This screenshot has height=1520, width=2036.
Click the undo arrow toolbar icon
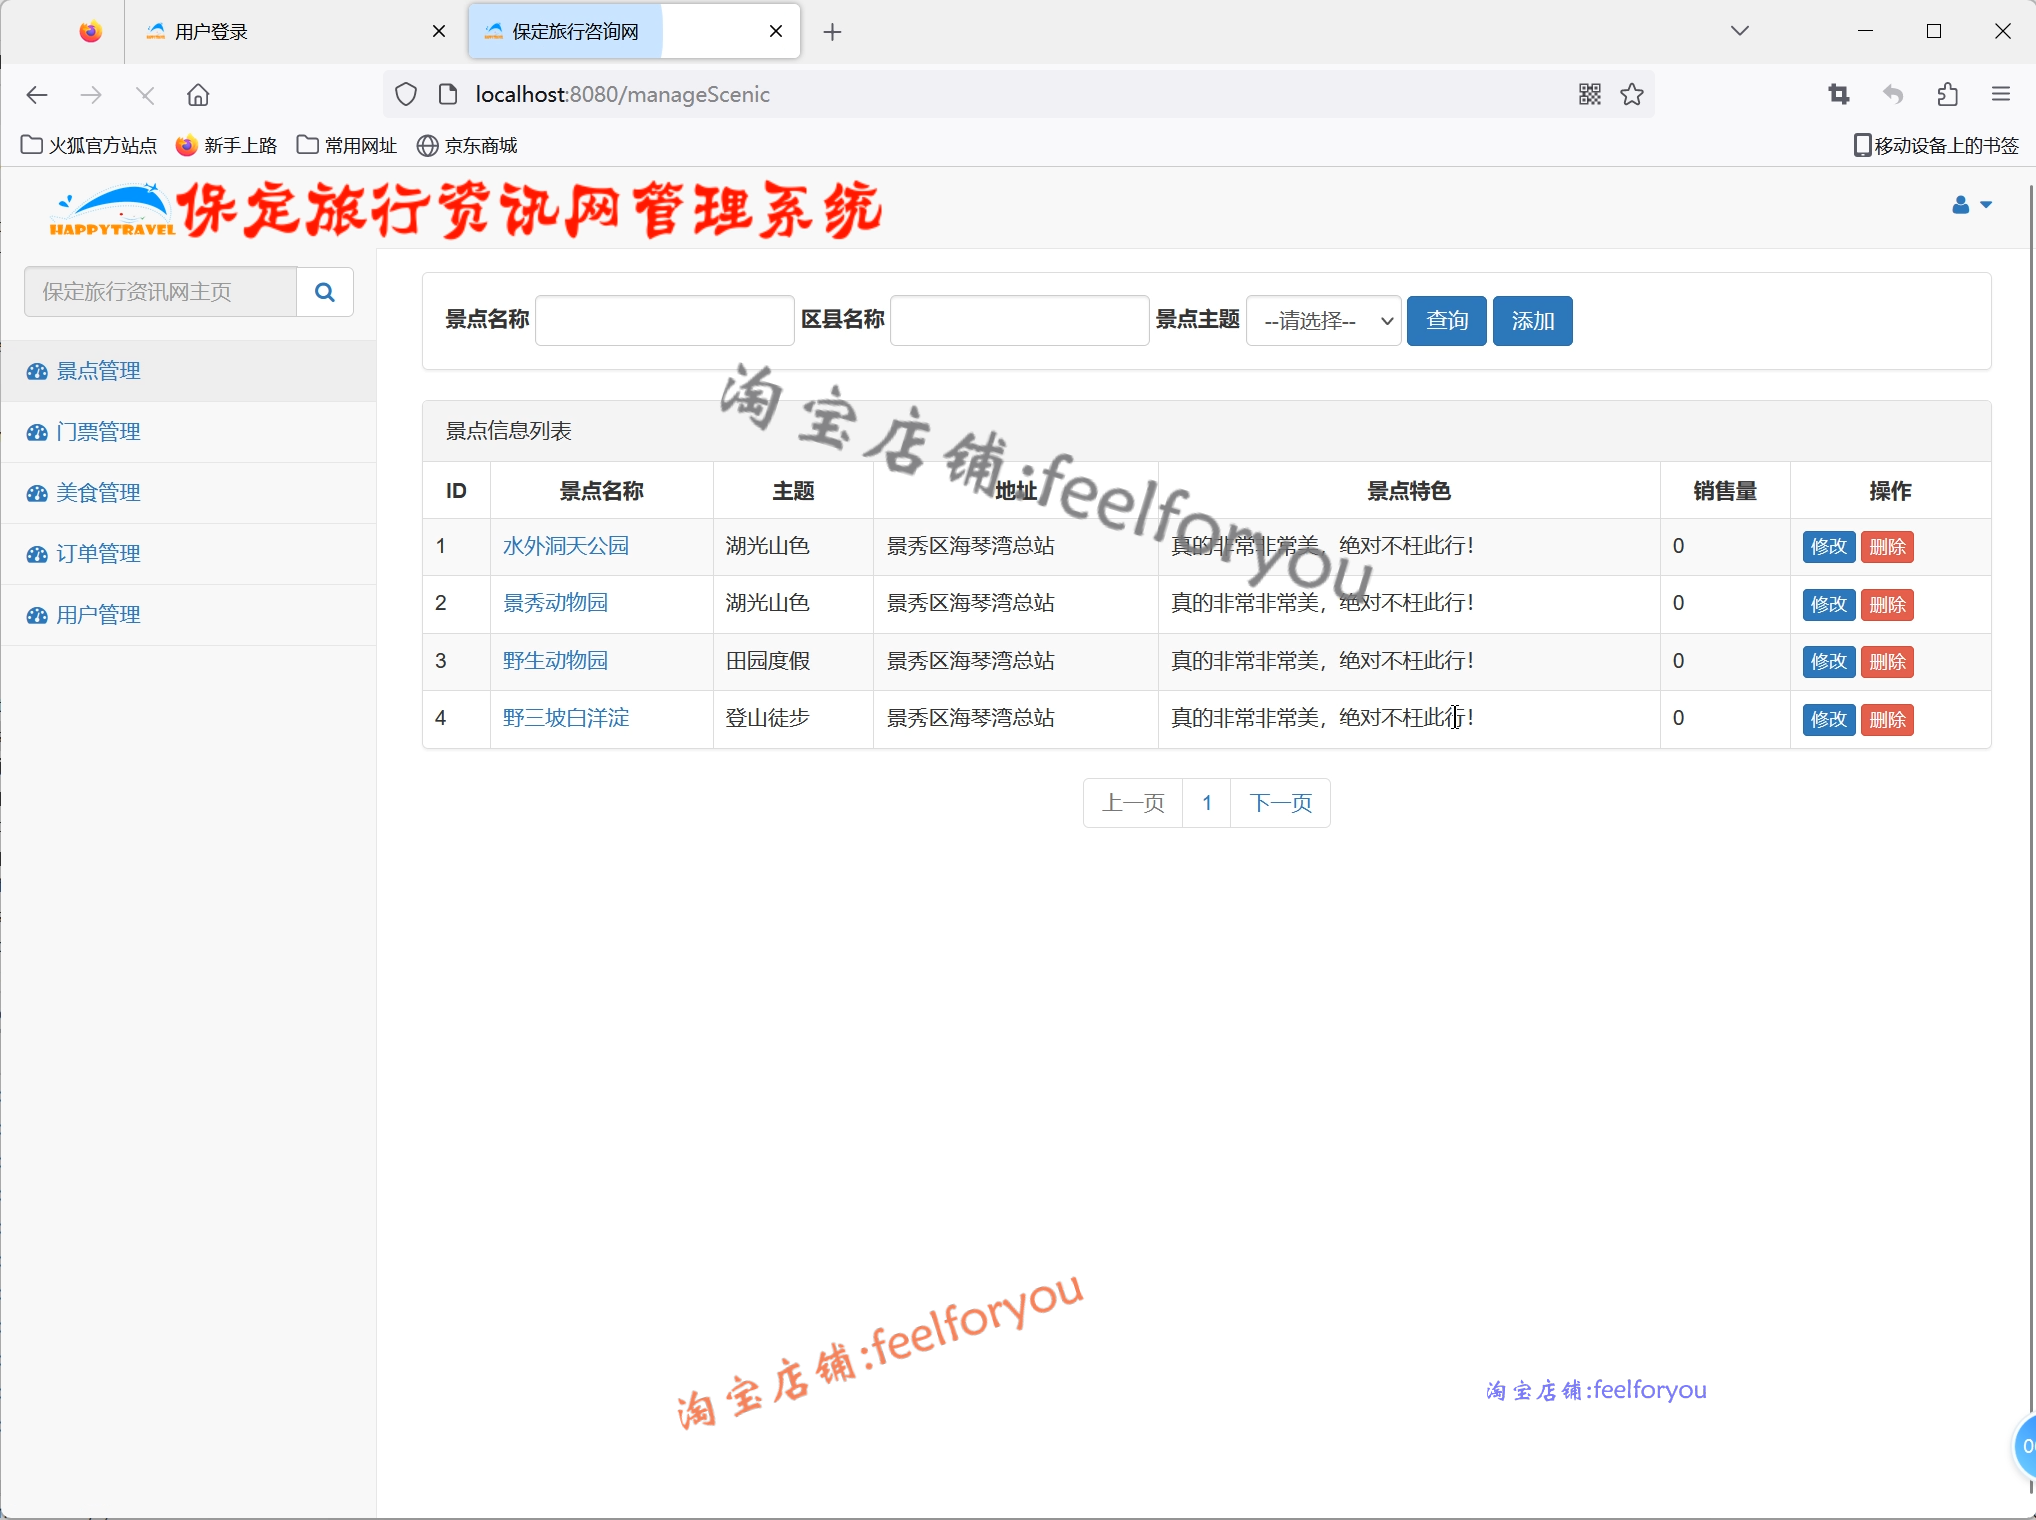tap(1893, 95)
